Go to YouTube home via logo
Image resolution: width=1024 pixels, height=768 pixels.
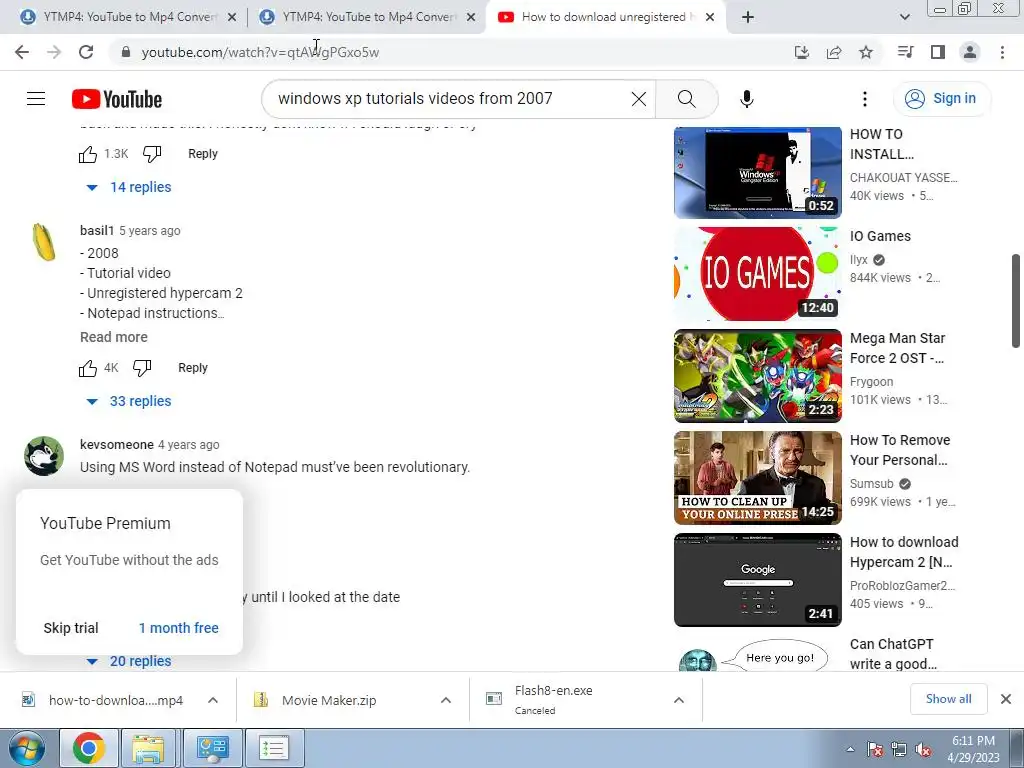point(117,99)
